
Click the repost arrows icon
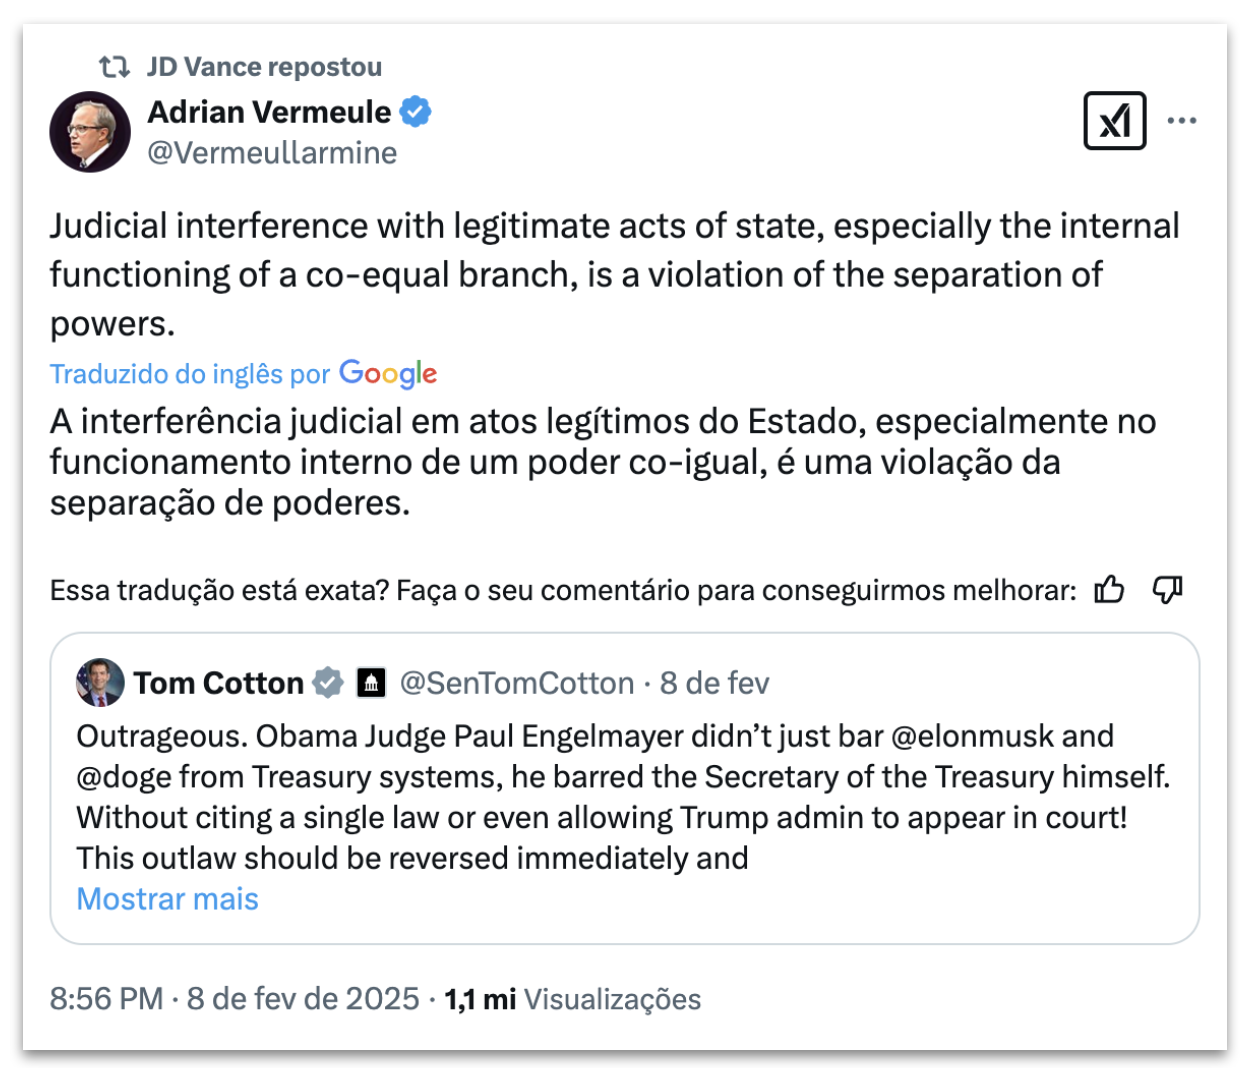(114, 67)
